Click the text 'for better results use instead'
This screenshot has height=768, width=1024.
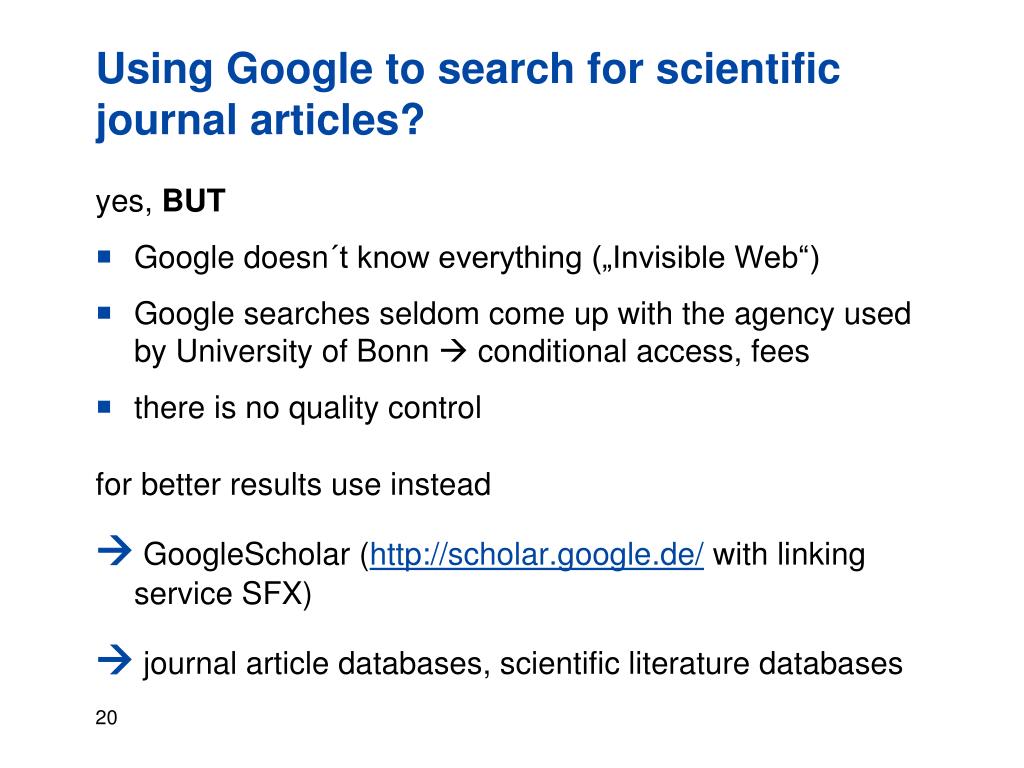tap(293, 485)
